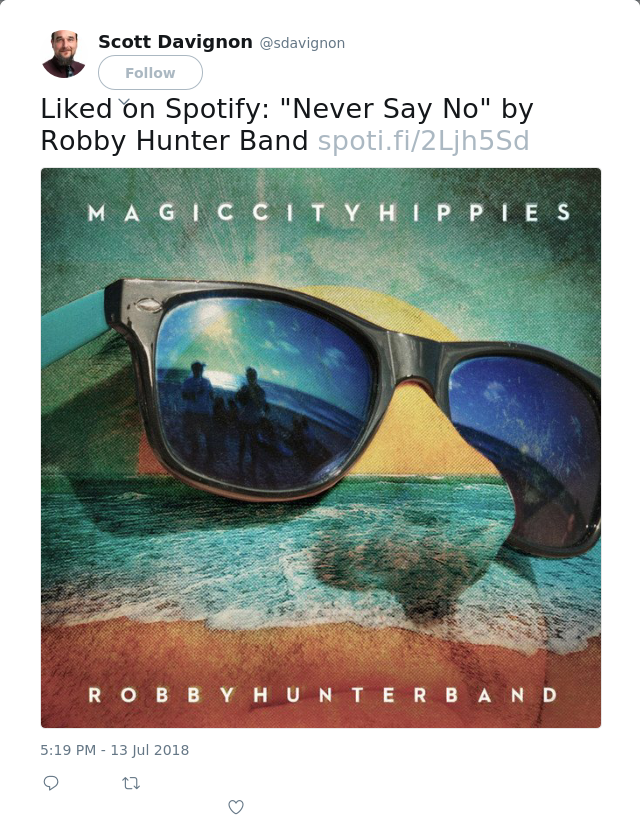Follow Scott Davignon with the Follow button
The image size is (640, 823).
click(150, 72)
